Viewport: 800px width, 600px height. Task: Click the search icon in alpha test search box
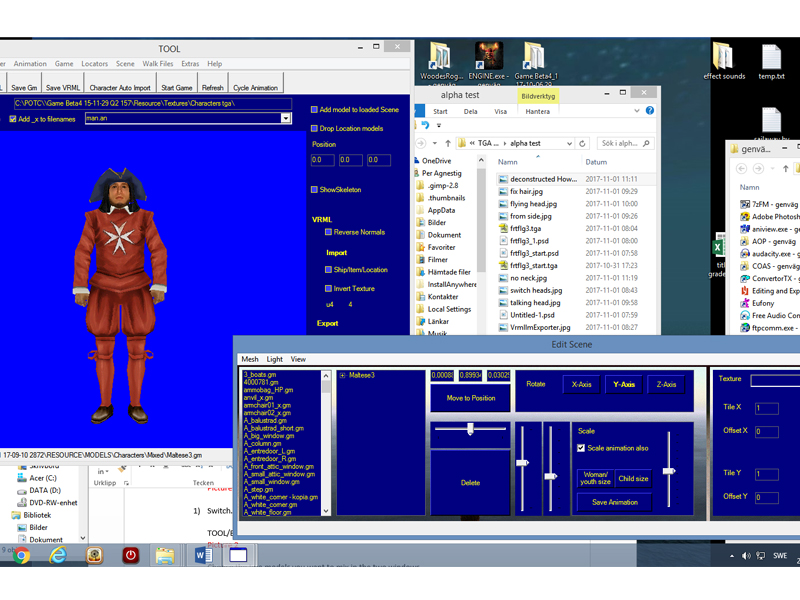(x=646, y=143)
